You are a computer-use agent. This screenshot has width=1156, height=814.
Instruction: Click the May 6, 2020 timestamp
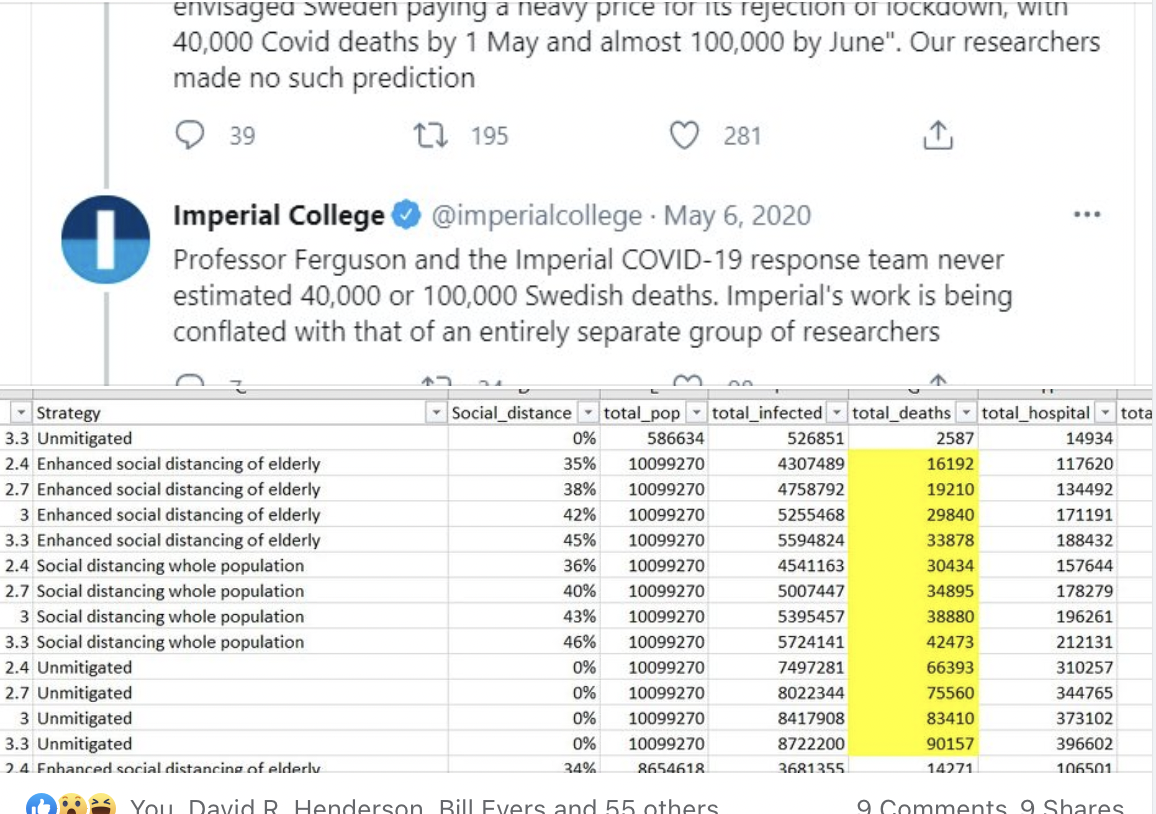738,215
